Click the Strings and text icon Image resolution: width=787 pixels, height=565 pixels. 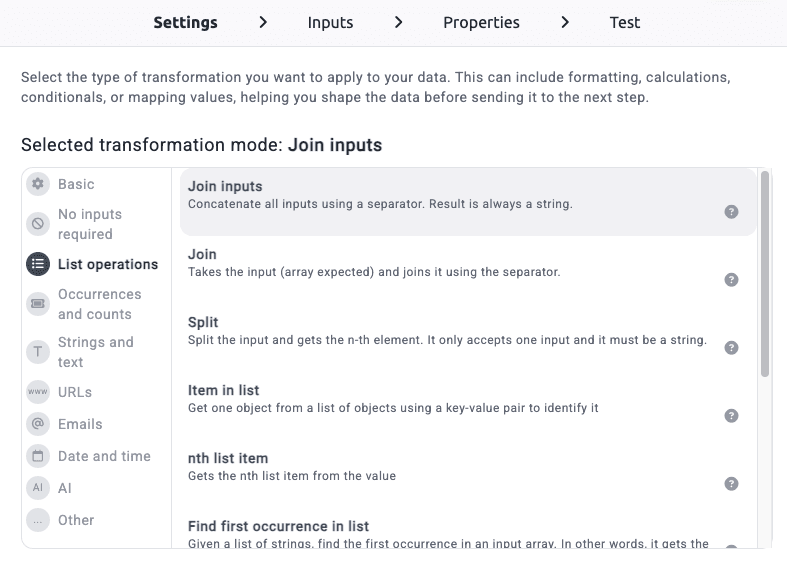38,352
